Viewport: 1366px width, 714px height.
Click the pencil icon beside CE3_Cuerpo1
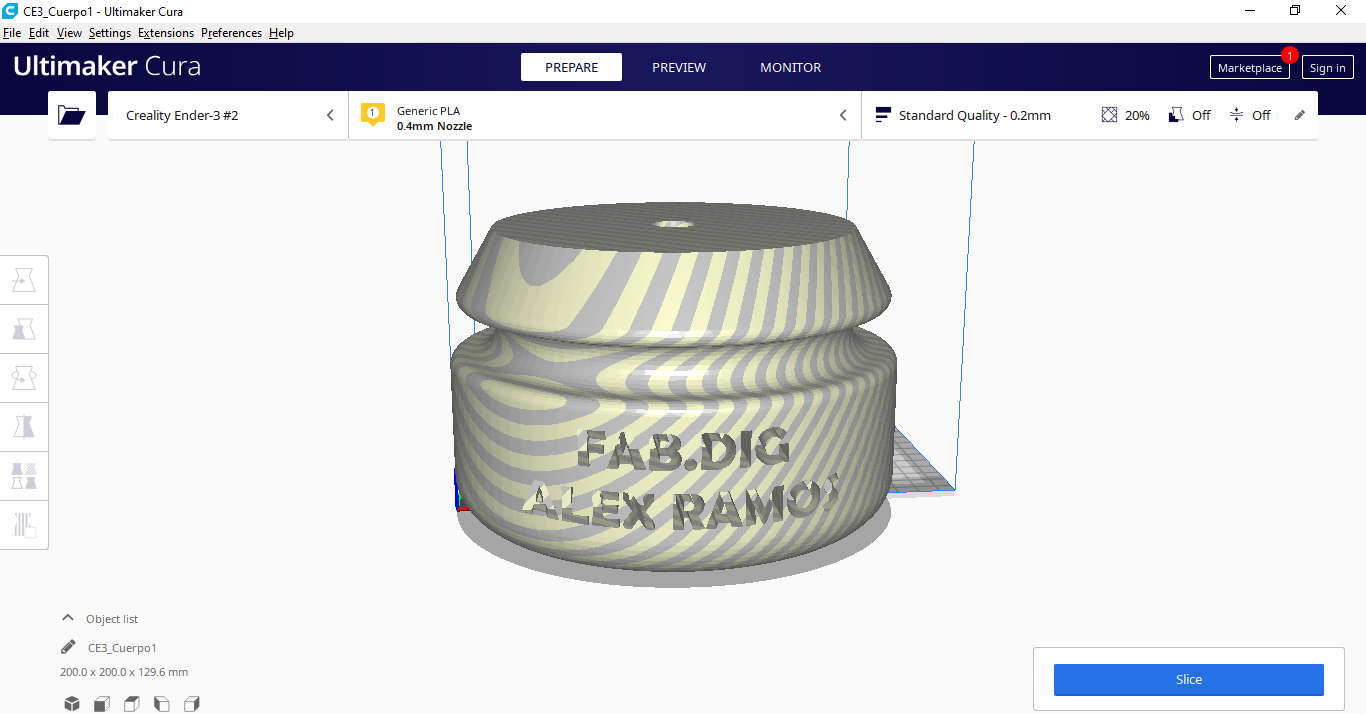(68, 647)
